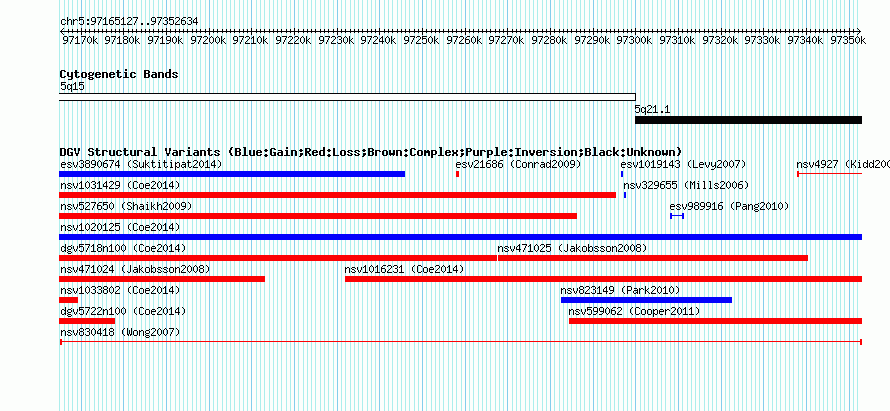Click the nsv527650 (Shaikh2009) label
The height and width of the screenshot is (411, 890).
(x=126, y=207)
